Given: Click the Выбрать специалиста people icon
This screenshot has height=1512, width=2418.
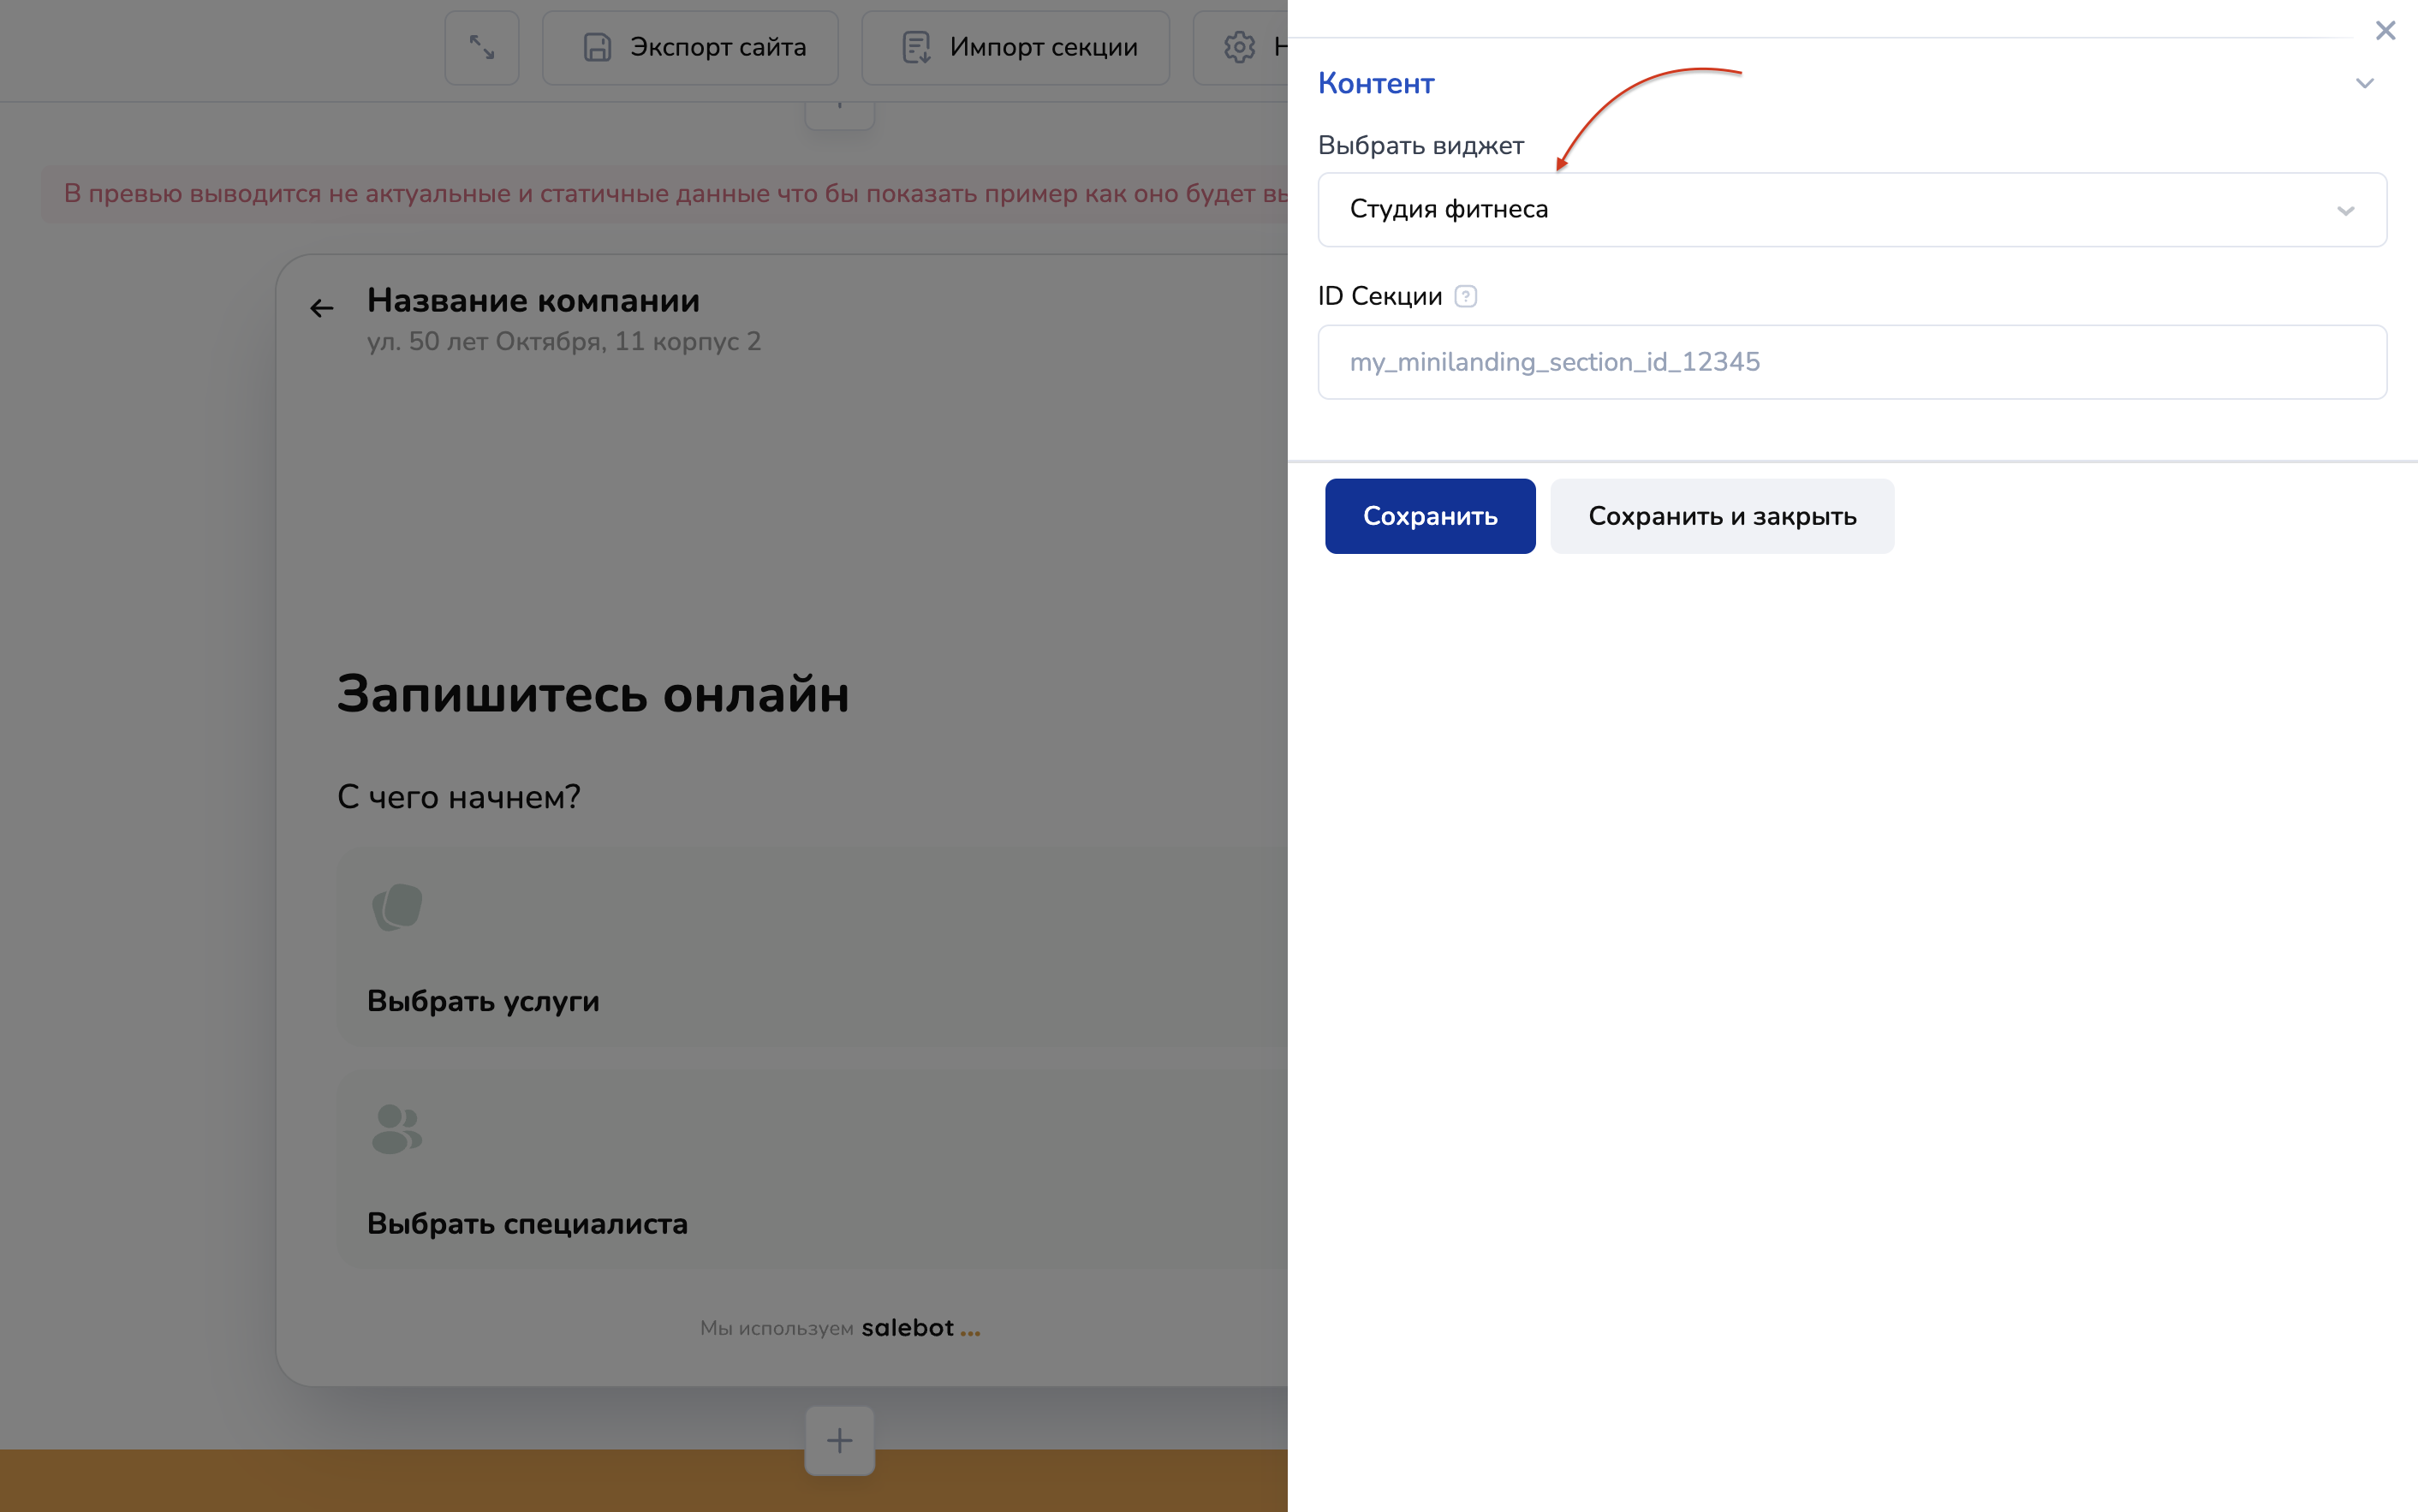Looking at the screenshot, I should coord(397,1129).
